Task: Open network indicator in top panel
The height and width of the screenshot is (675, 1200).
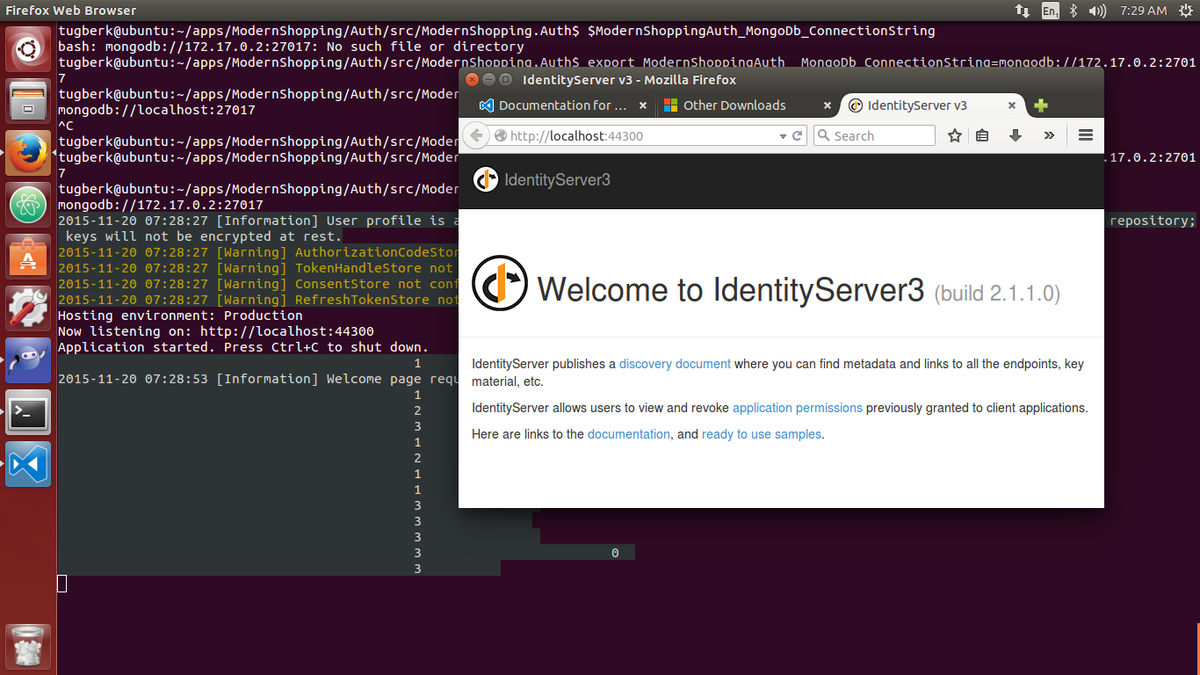Action: pyautogui.click(x=1022, y=11)
